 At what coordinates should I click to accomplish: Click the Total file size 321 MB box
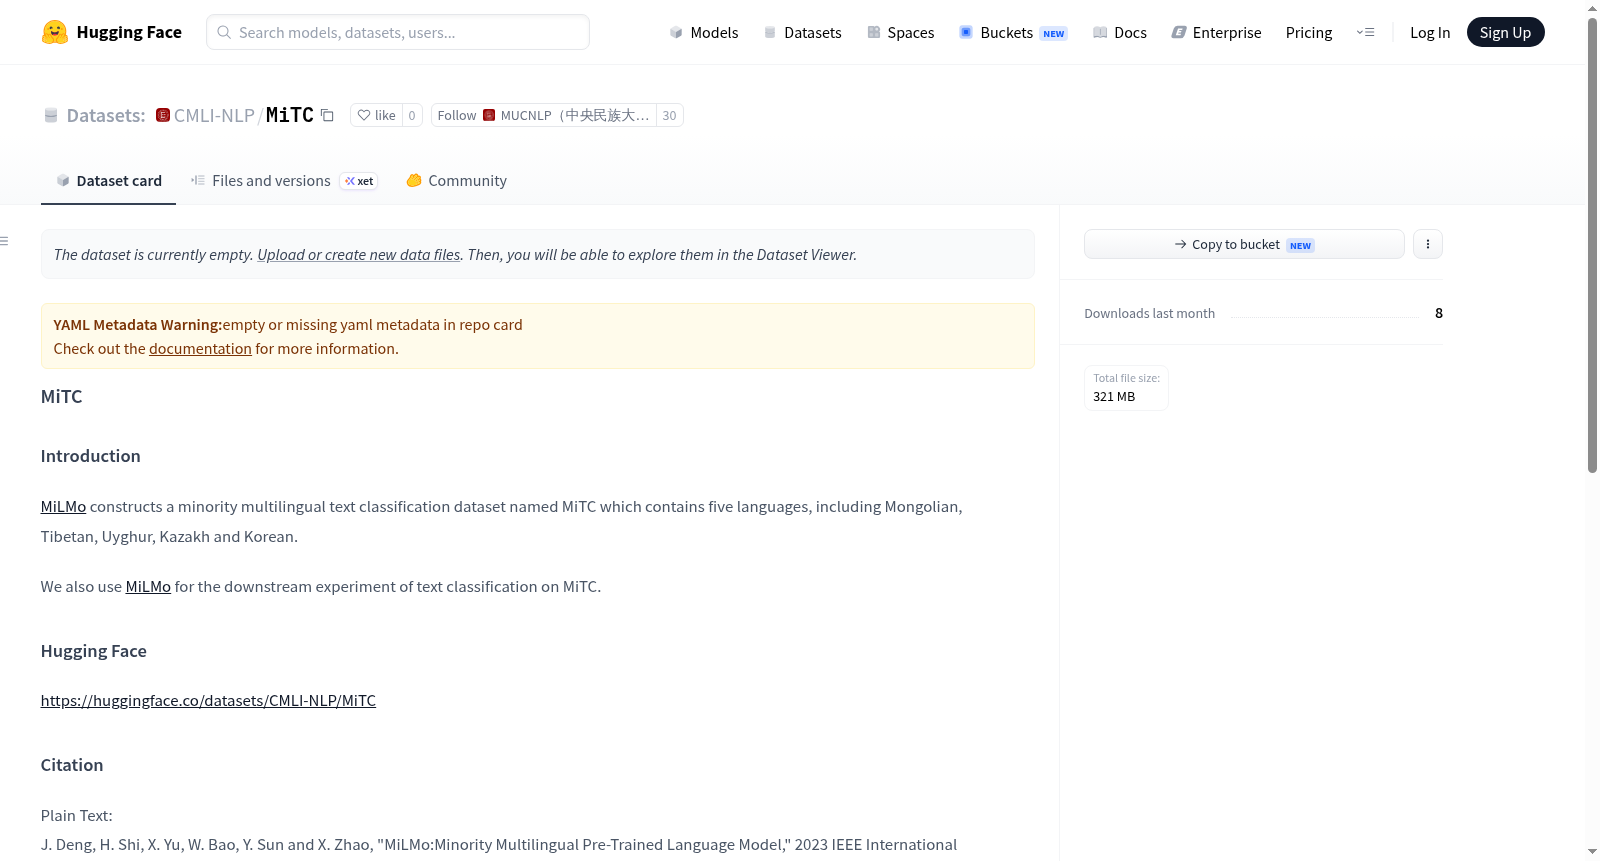click(1126, 388)
